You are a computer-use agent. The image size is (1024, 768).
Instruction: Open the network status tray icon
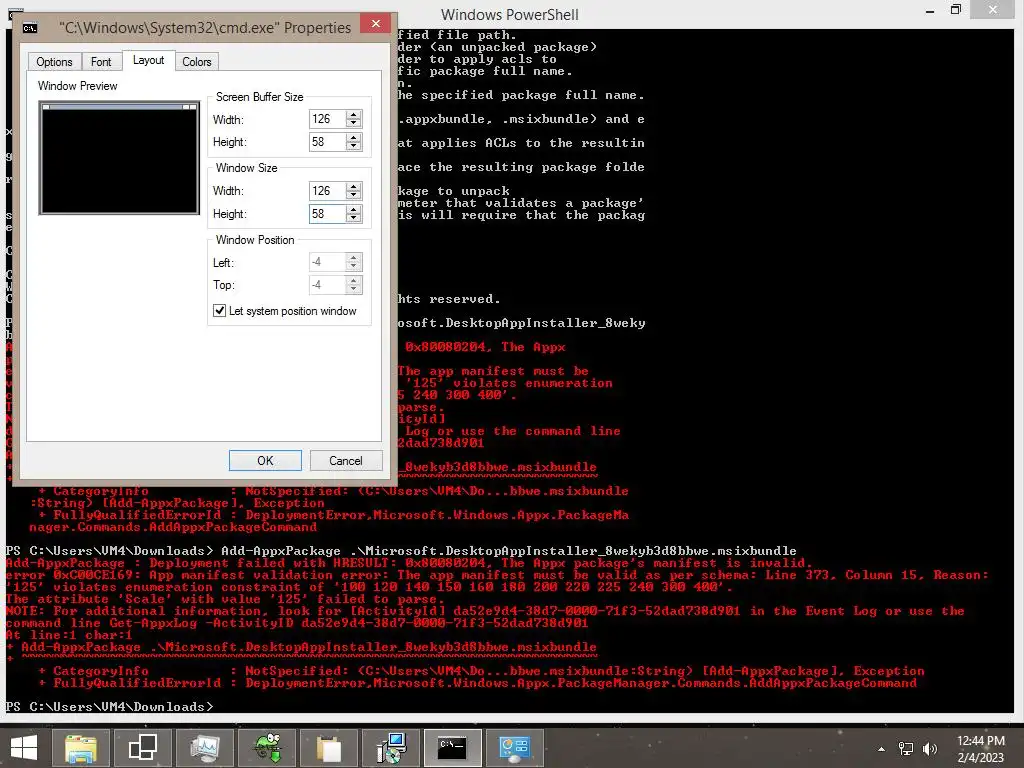[906, 749]
